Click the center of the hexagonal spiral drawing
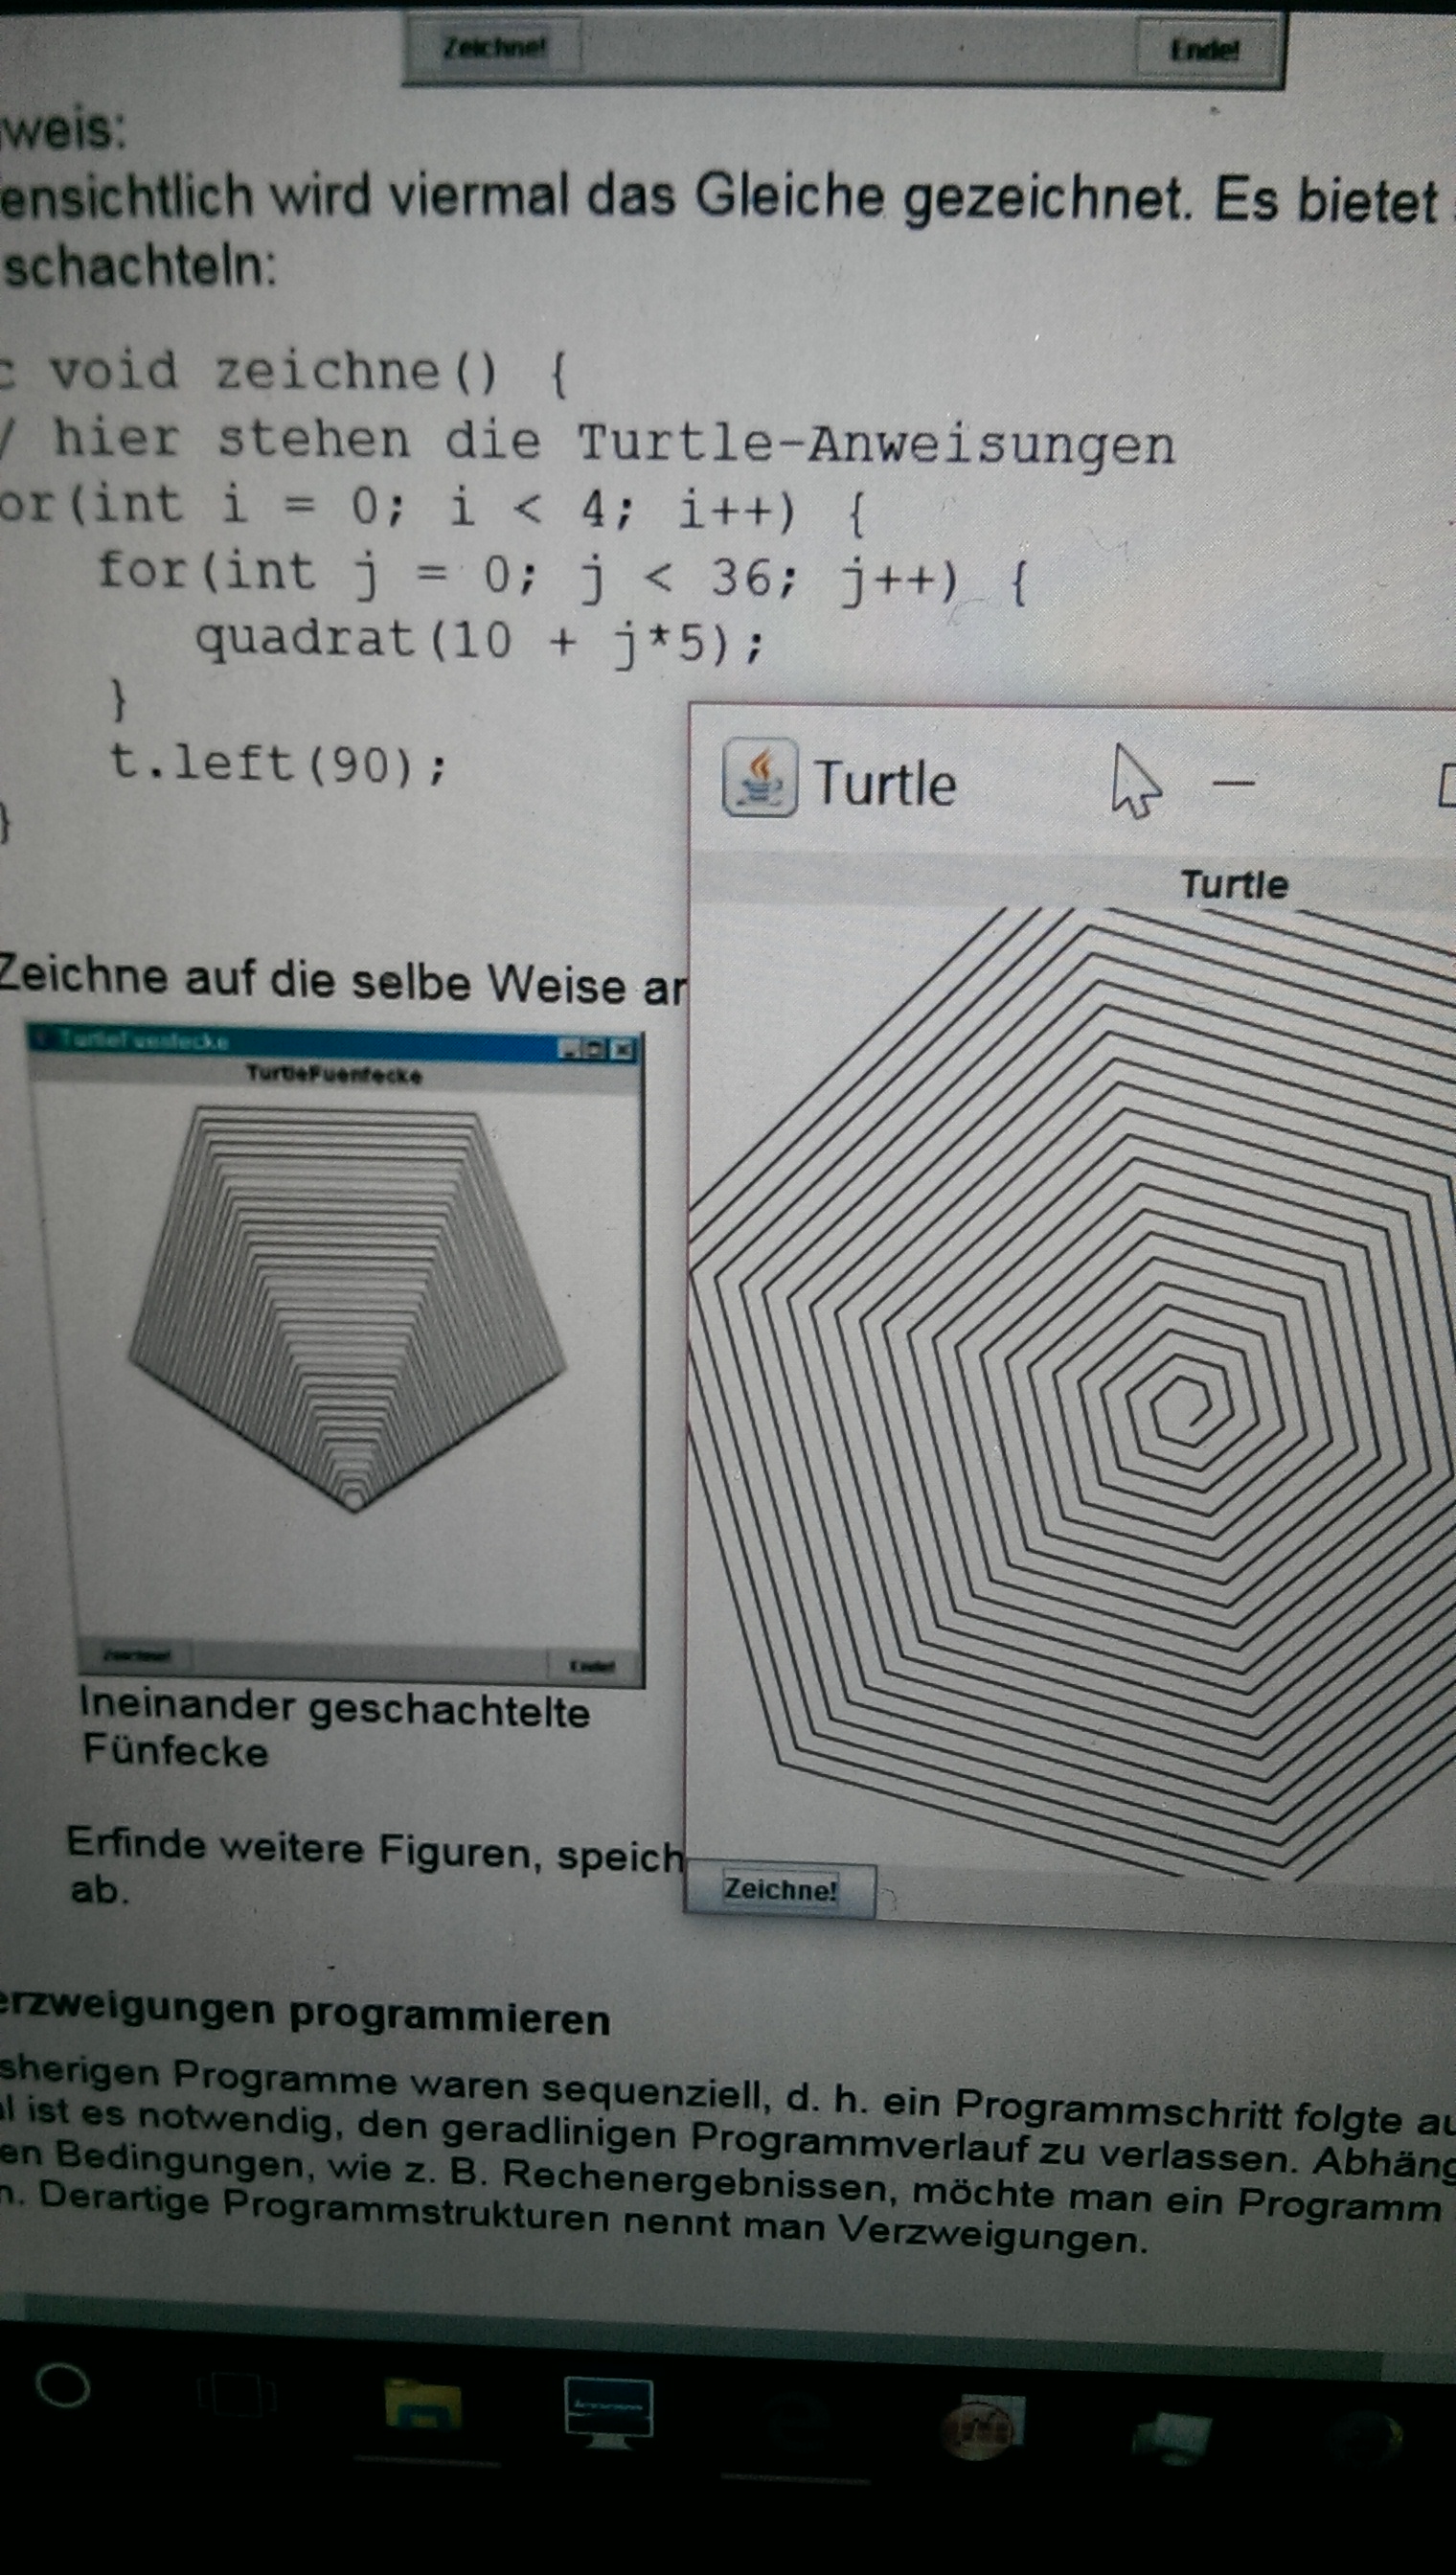Screen dimensions: 1456x2575 point(1187,1406)
